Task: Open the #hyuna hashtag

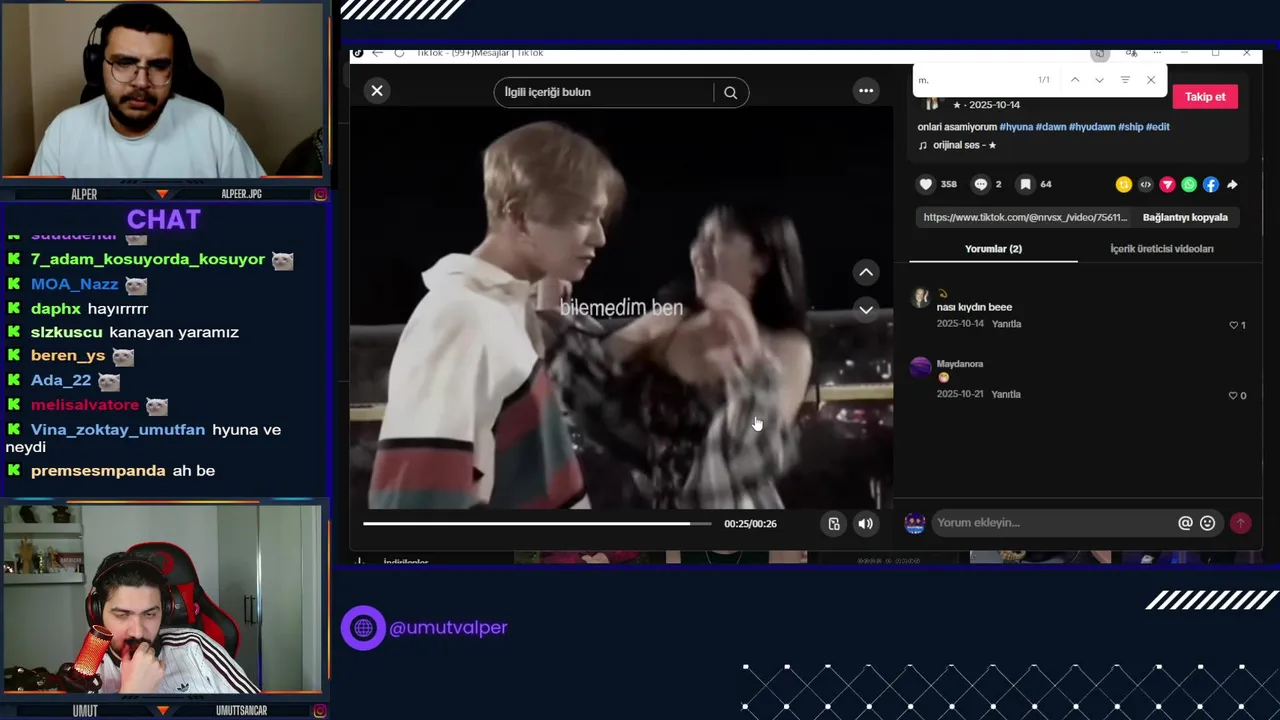Action: [x=1016, y=127]
